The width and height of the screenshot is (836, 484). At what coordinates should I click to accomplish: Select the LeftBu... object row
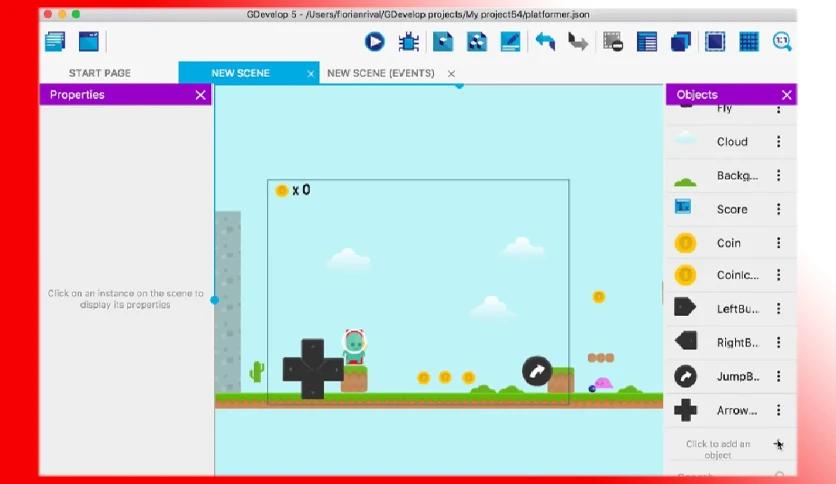coord(731,309)
